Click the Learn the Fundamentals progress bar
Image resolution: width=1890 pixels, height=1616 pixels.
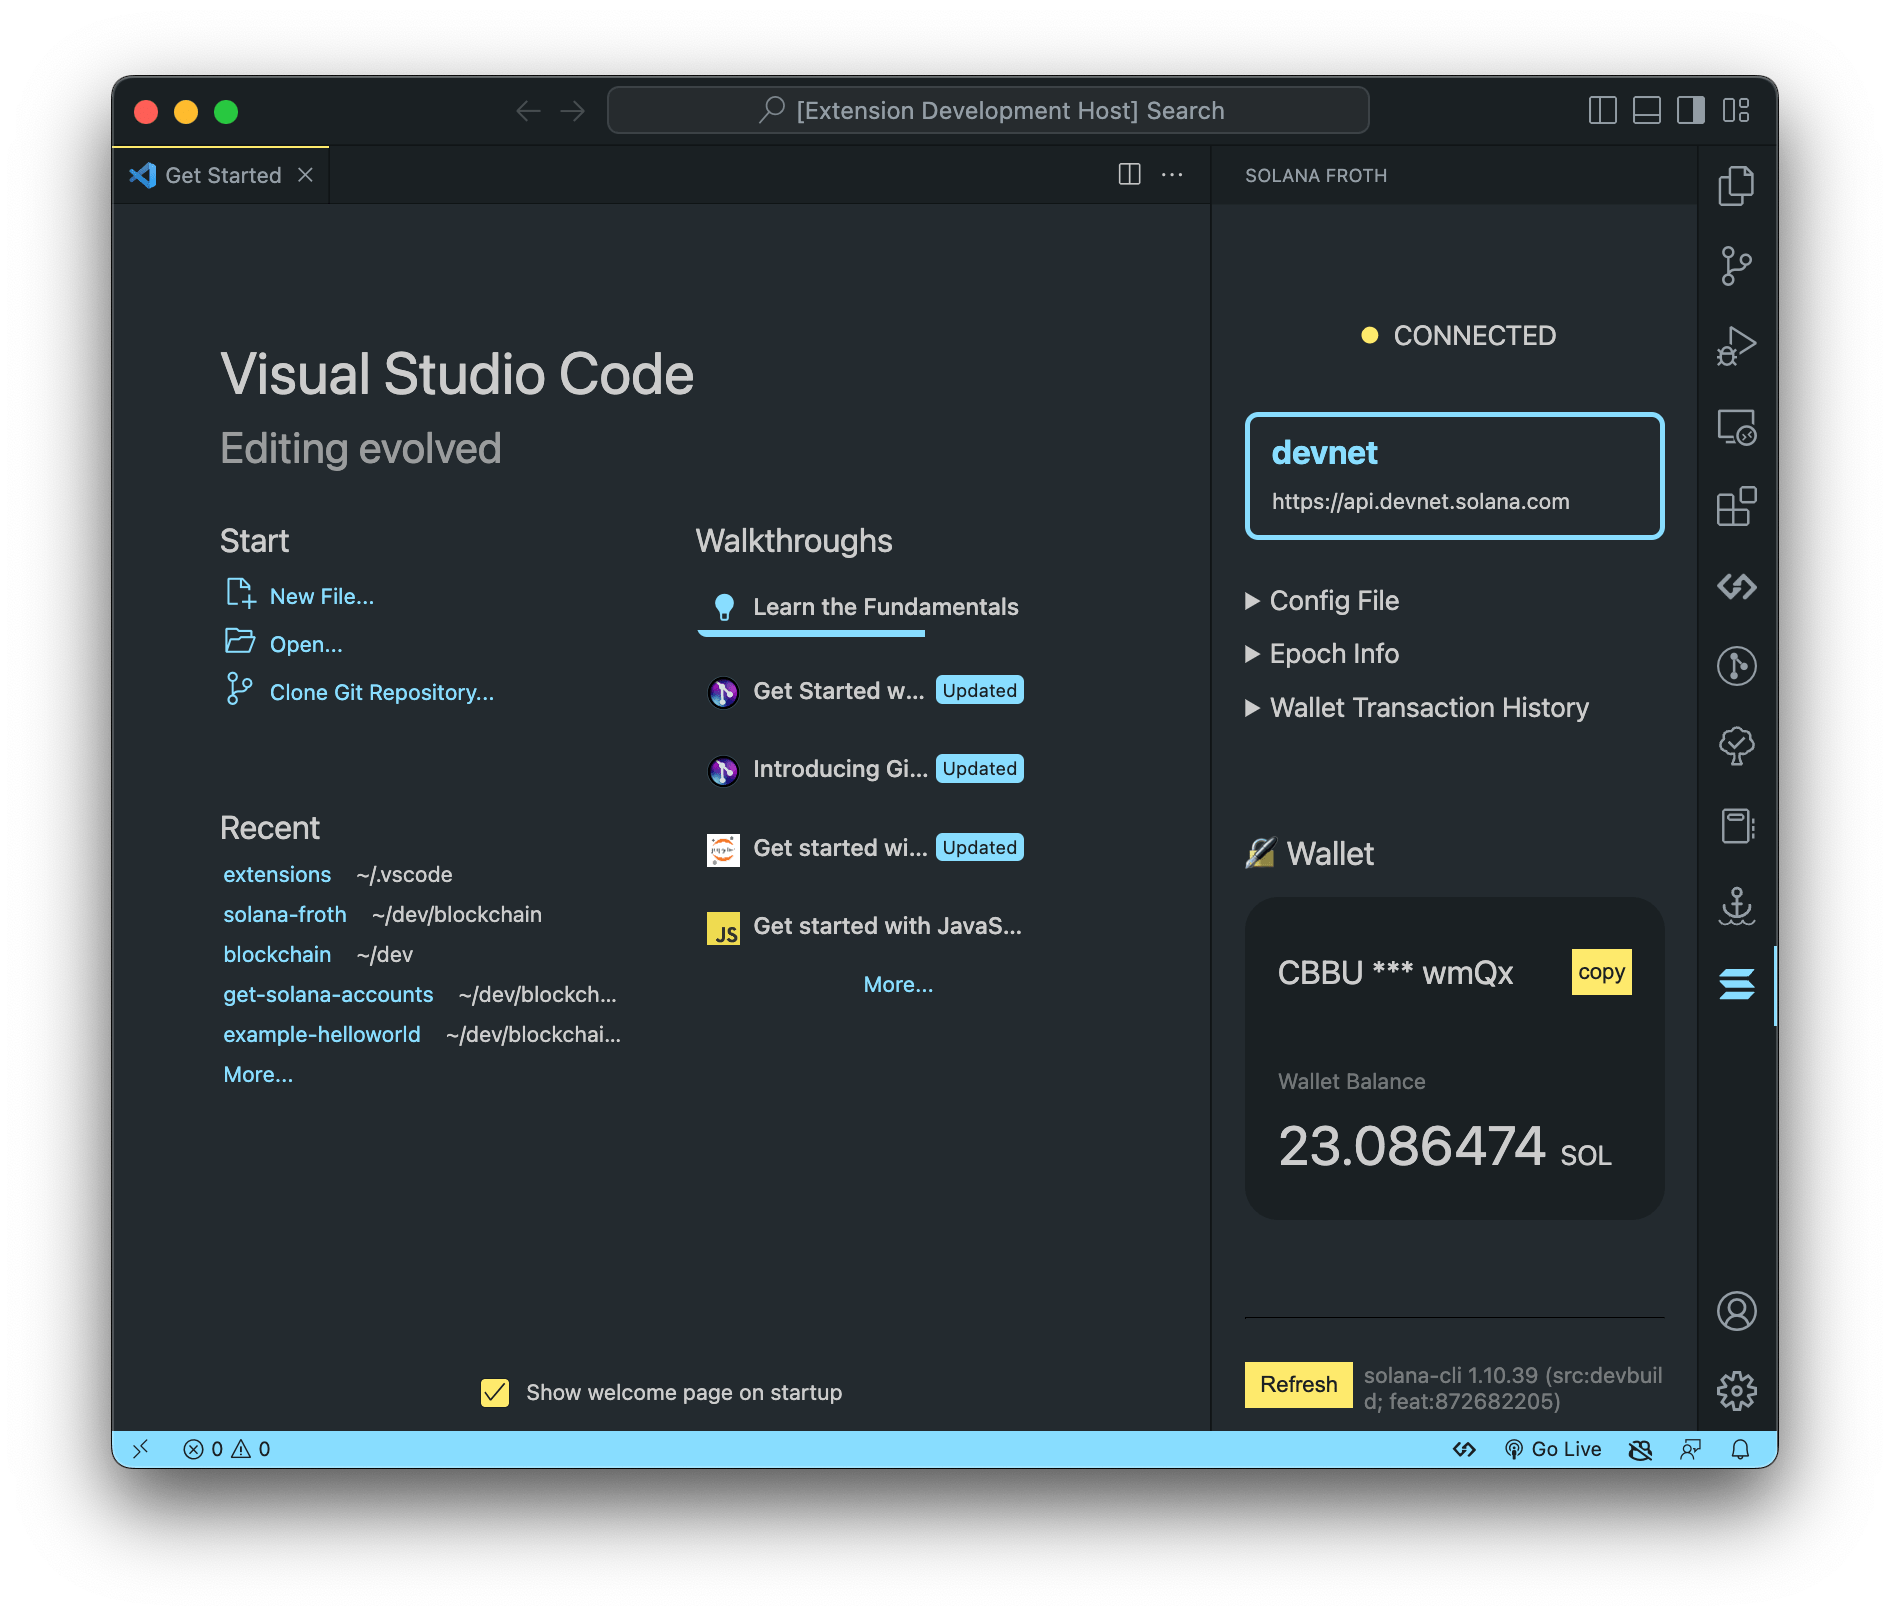tap(810, 633)
